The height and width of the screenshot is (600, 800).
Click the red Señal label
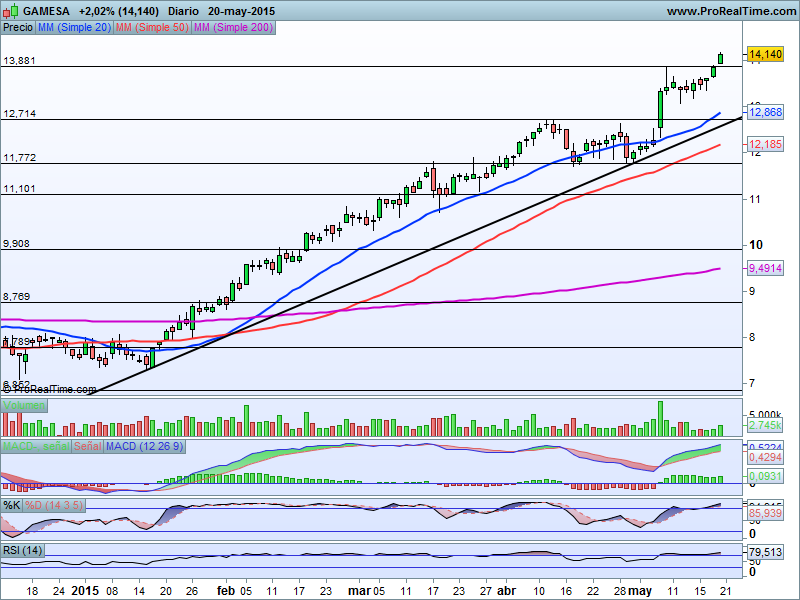pos(88,445)
